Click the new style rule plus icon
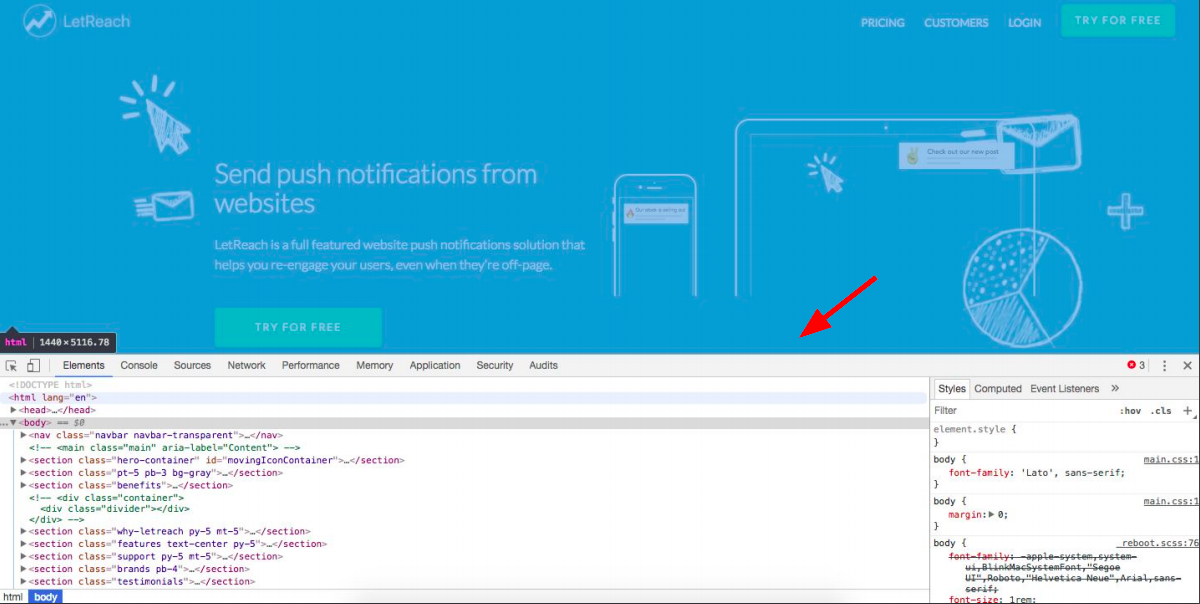Image resolution: width=1200 pixels, height=604 pixels. (1188, 410)
